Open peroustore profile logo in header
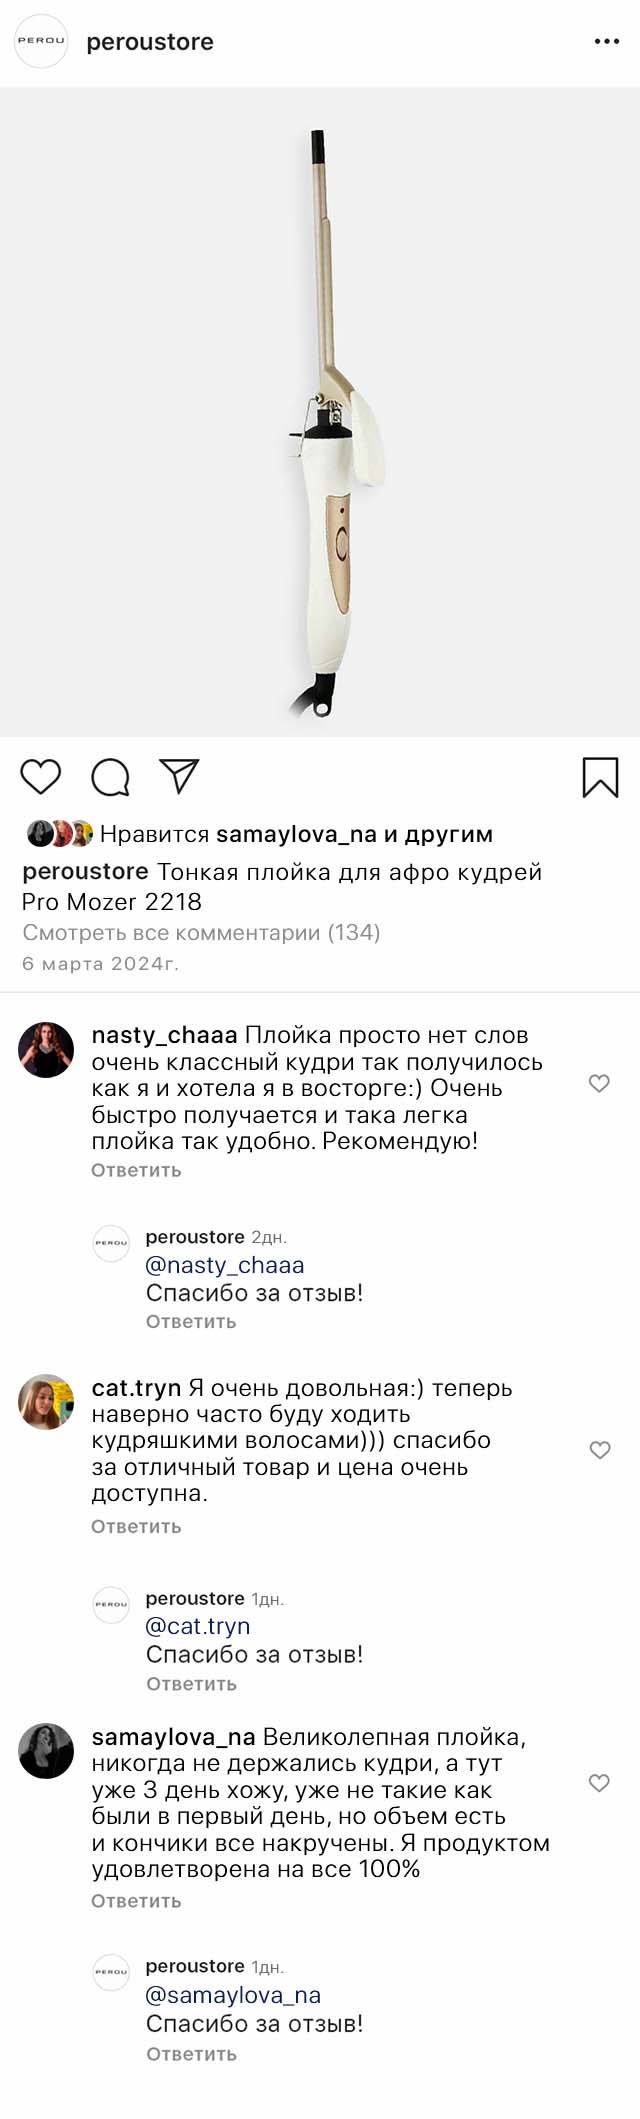The height and width of the screenshot is (2119, 640). 41,42
